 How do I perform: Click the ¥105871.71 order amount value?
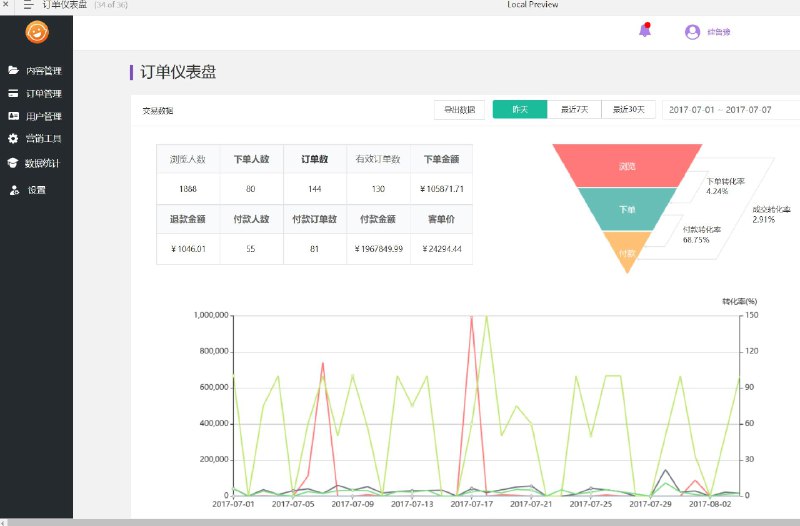(442, 189)
